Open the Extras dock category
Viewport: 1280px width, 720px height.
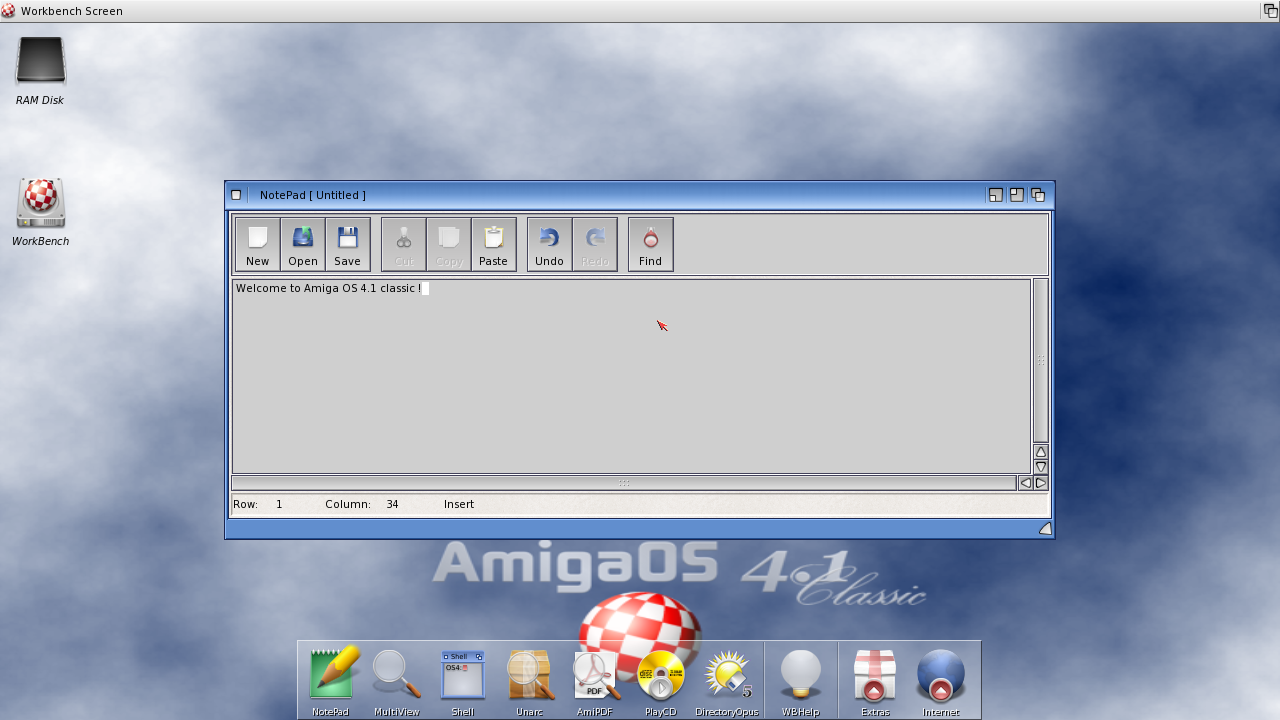click(x=875, y=682)
